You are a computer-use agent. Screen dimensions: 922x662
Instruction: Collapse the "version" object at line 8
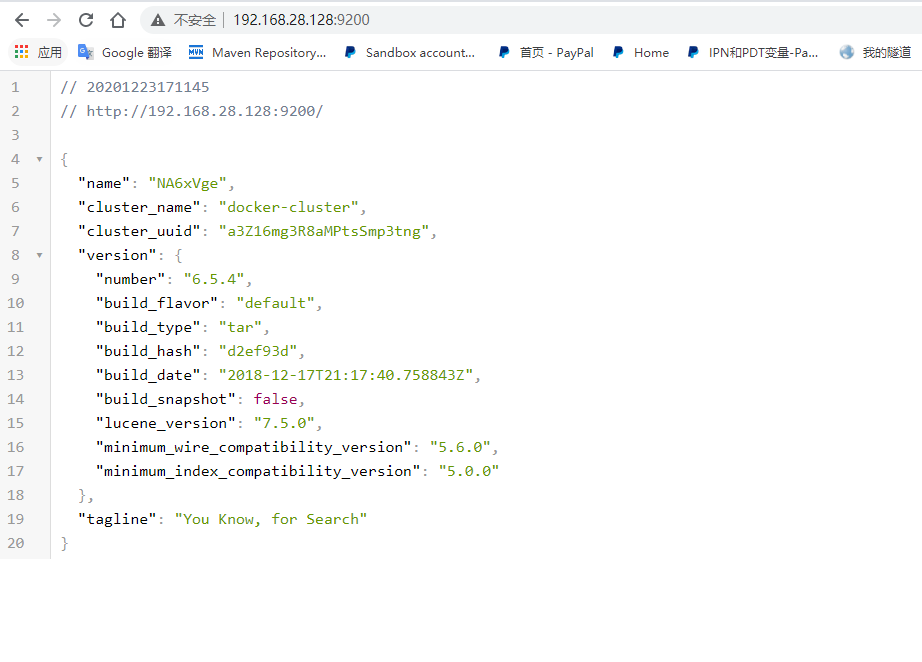(x=39, y=255)
